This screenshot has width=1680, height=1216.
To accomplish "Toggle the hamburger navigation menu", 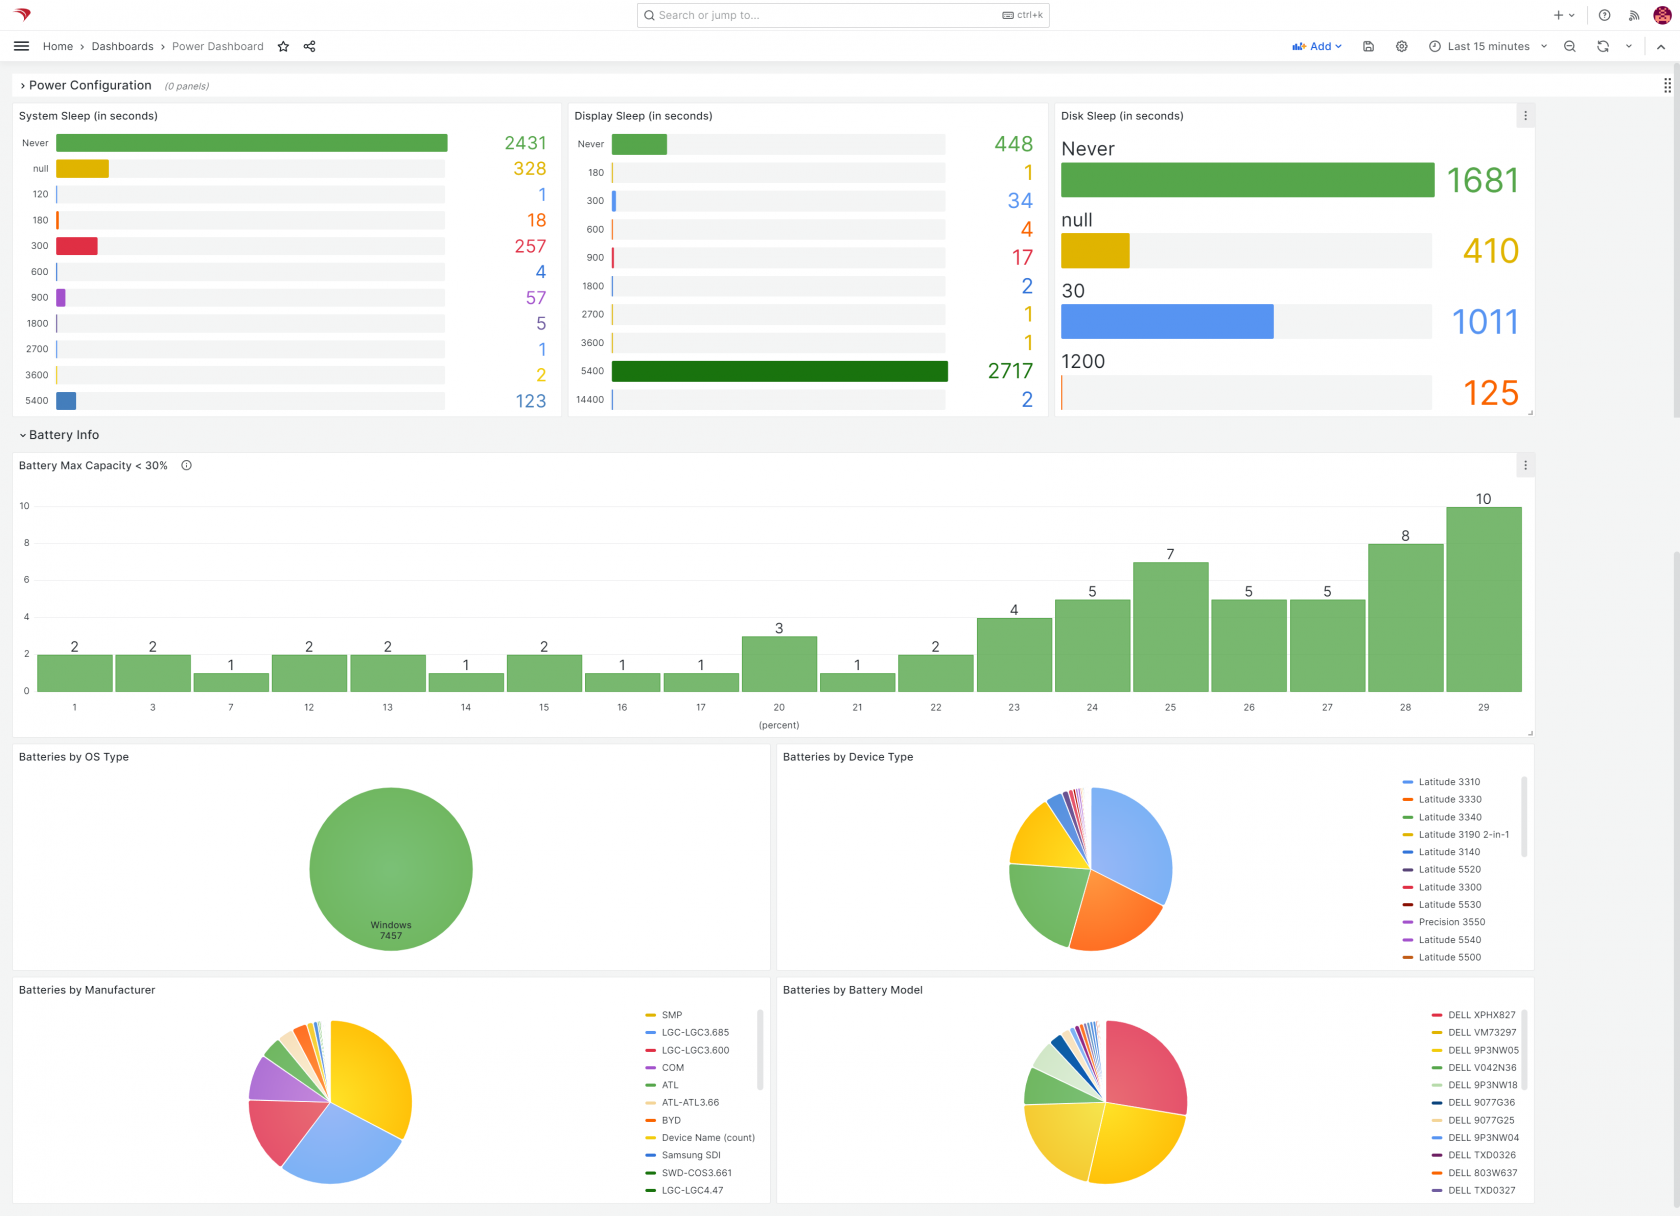I will click(21, 46).
